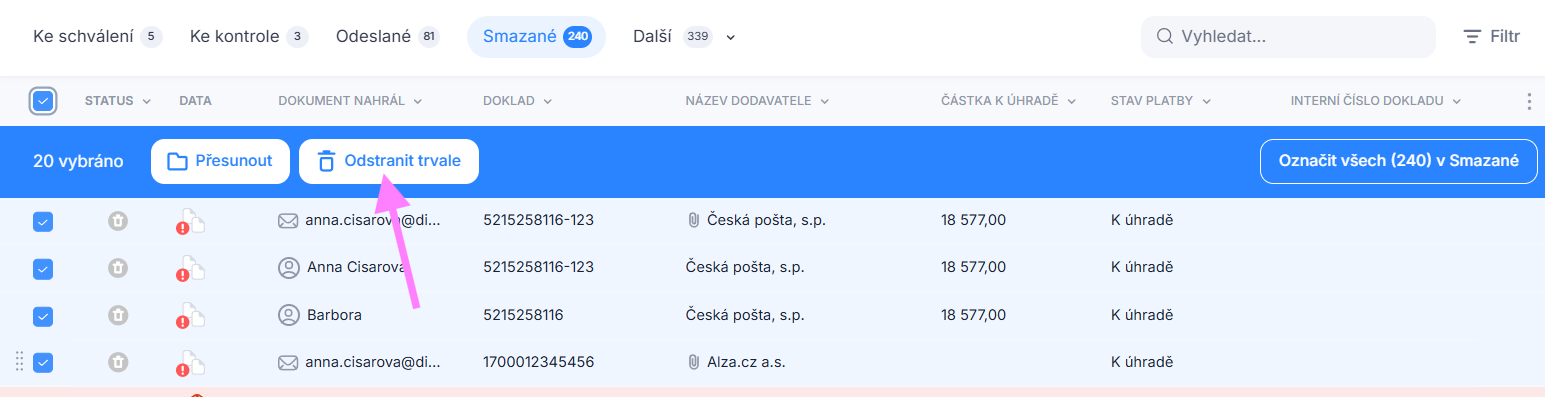Click the user avatar icon beside Anna Cisarova
Image resolution: width=1545 pixels, height=397 pixels.
point(289,267)
